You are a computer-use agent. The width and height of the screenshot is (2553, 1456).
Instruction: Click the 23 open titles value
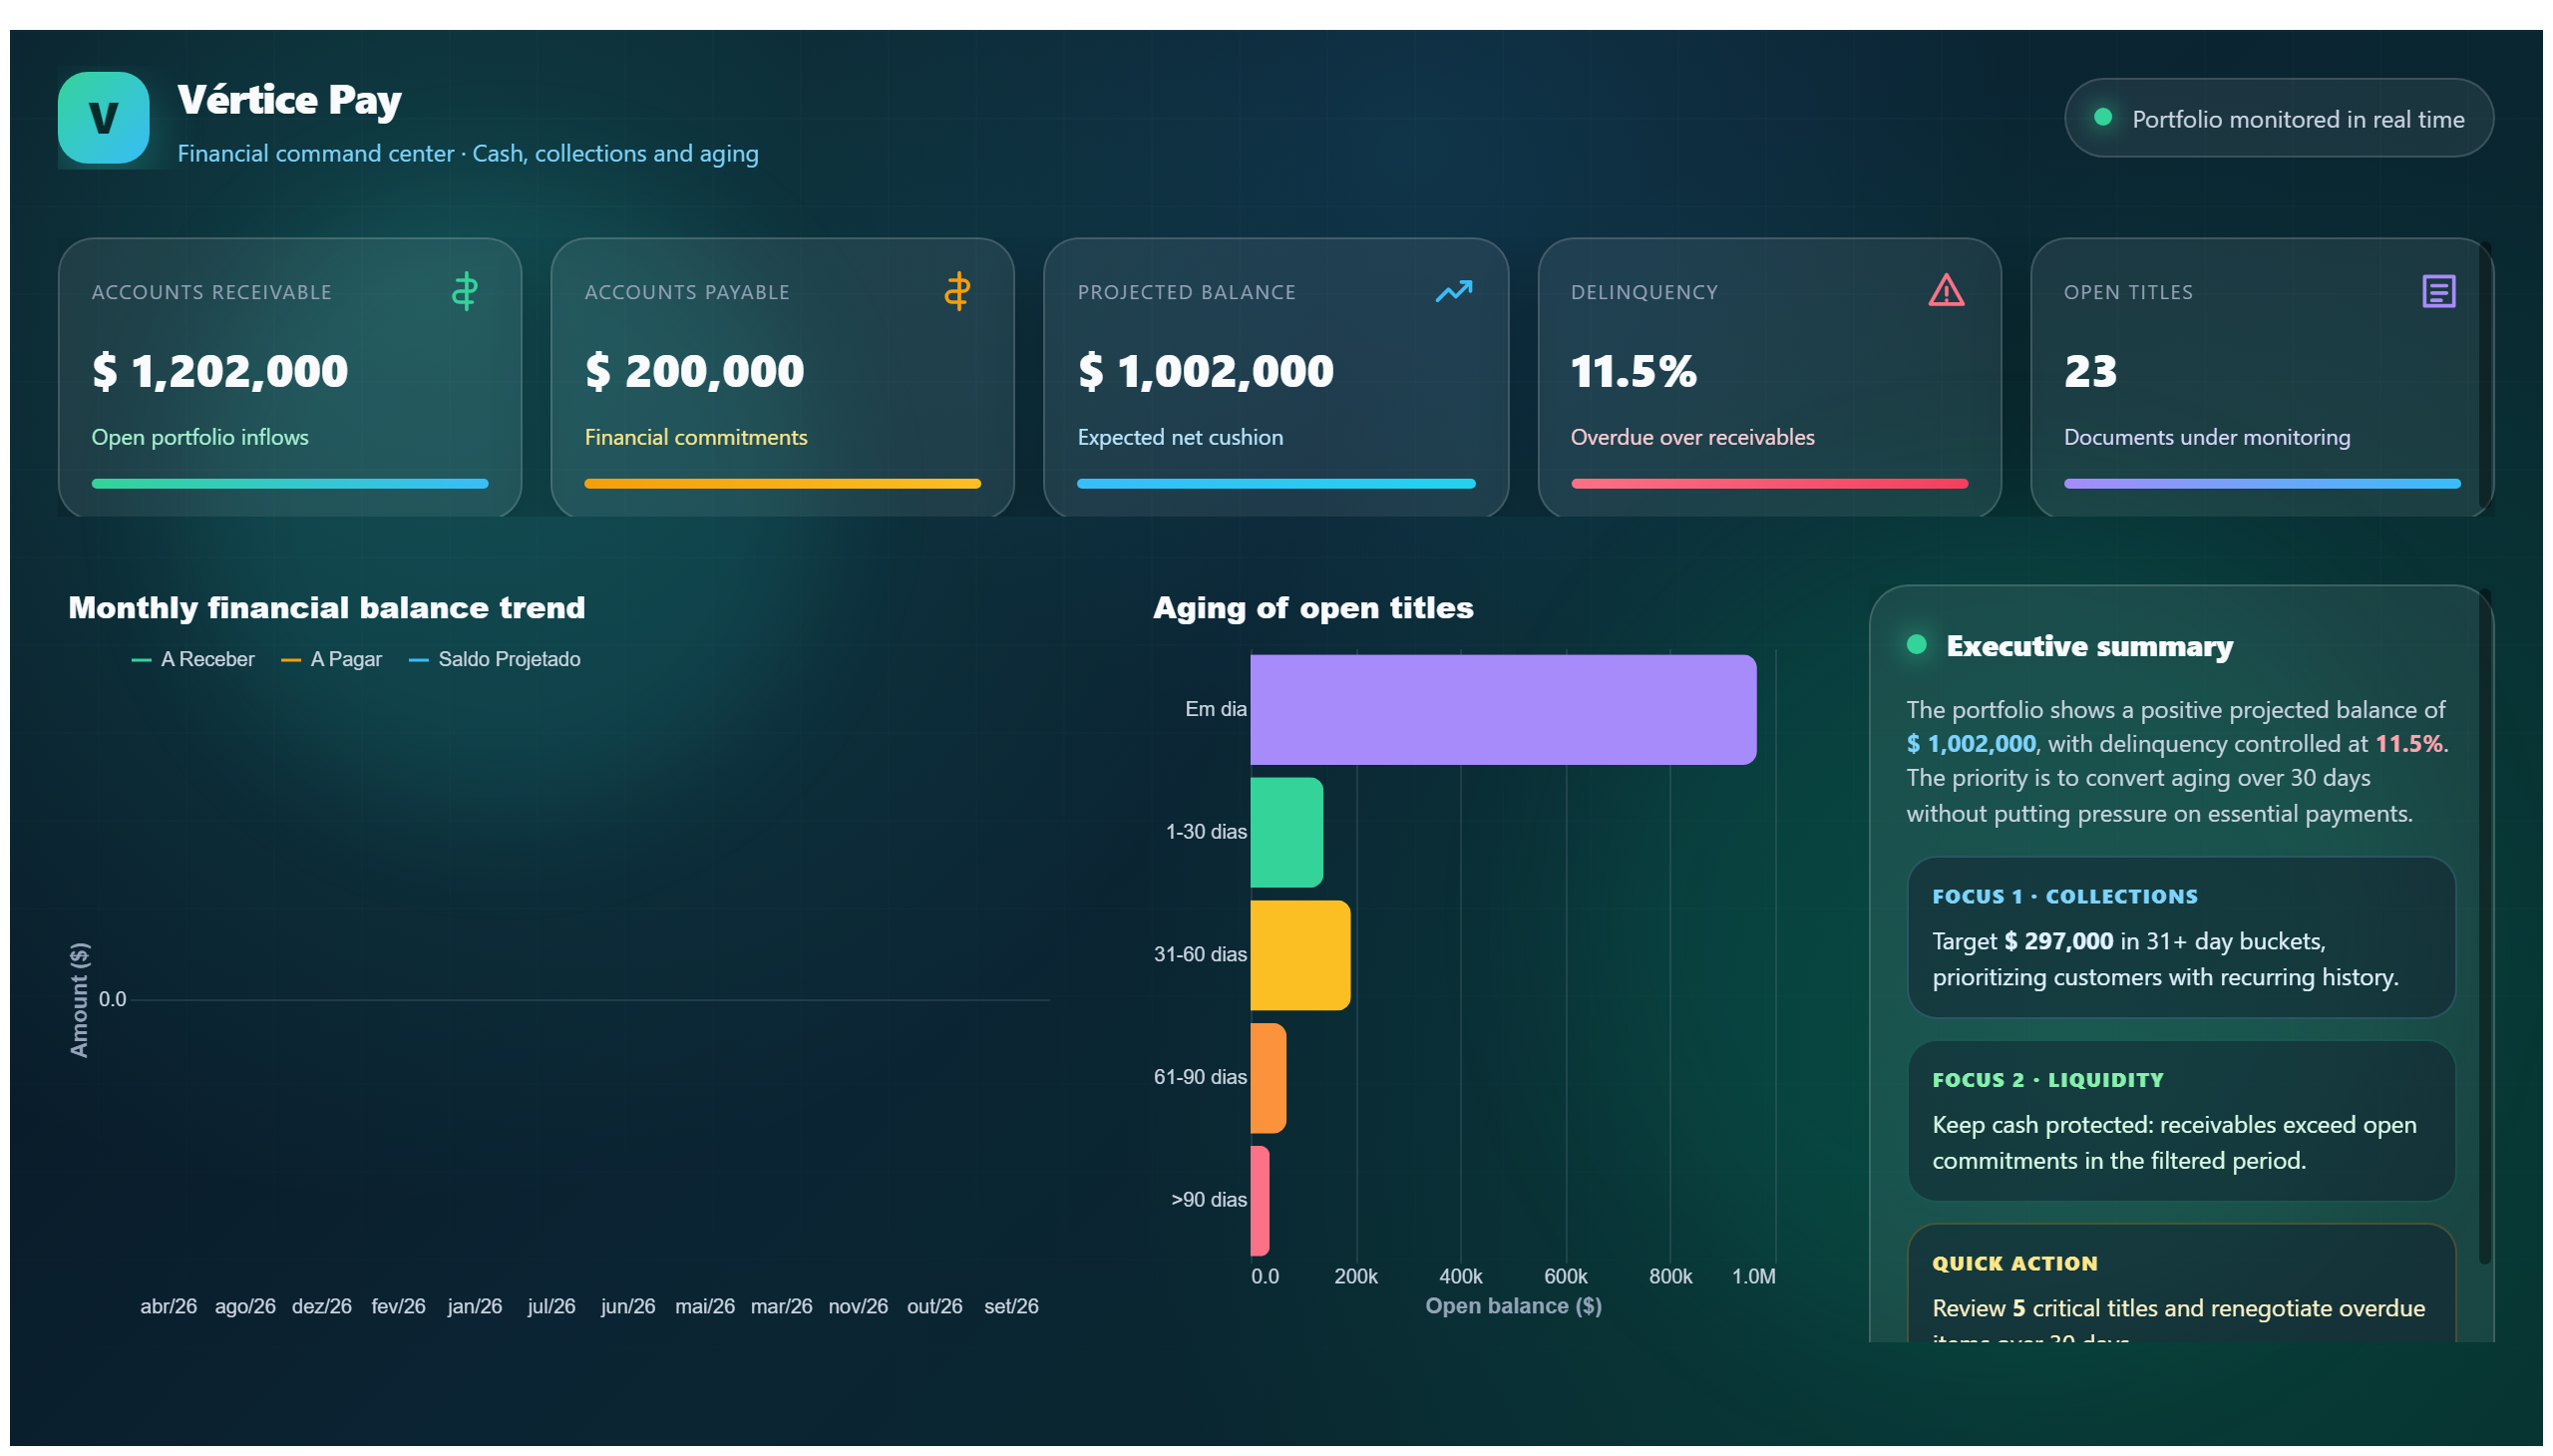2090,372
